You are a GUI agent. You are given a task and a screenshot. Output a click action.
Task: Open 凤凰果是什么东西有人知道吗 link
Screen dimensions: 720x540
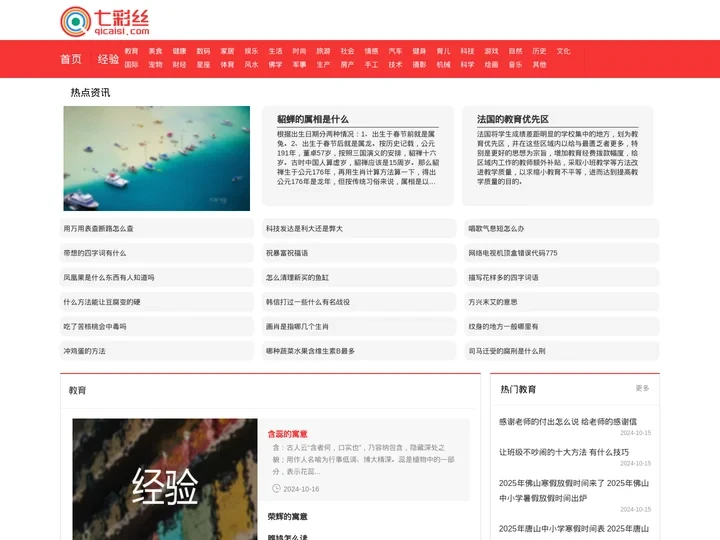click(109, 277)
